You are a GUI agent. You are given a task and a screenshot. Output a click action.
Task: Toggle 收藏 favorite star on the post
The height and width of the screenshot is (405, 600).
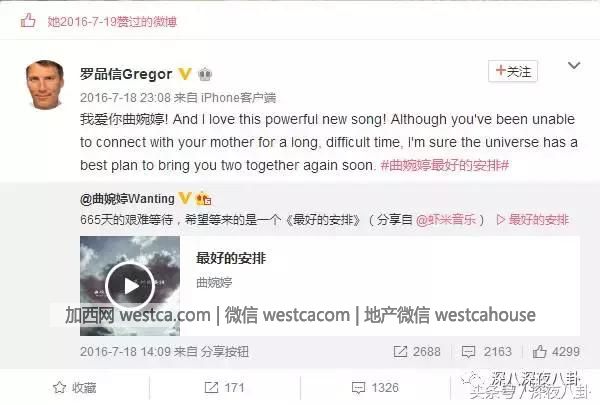coord(75,388)
